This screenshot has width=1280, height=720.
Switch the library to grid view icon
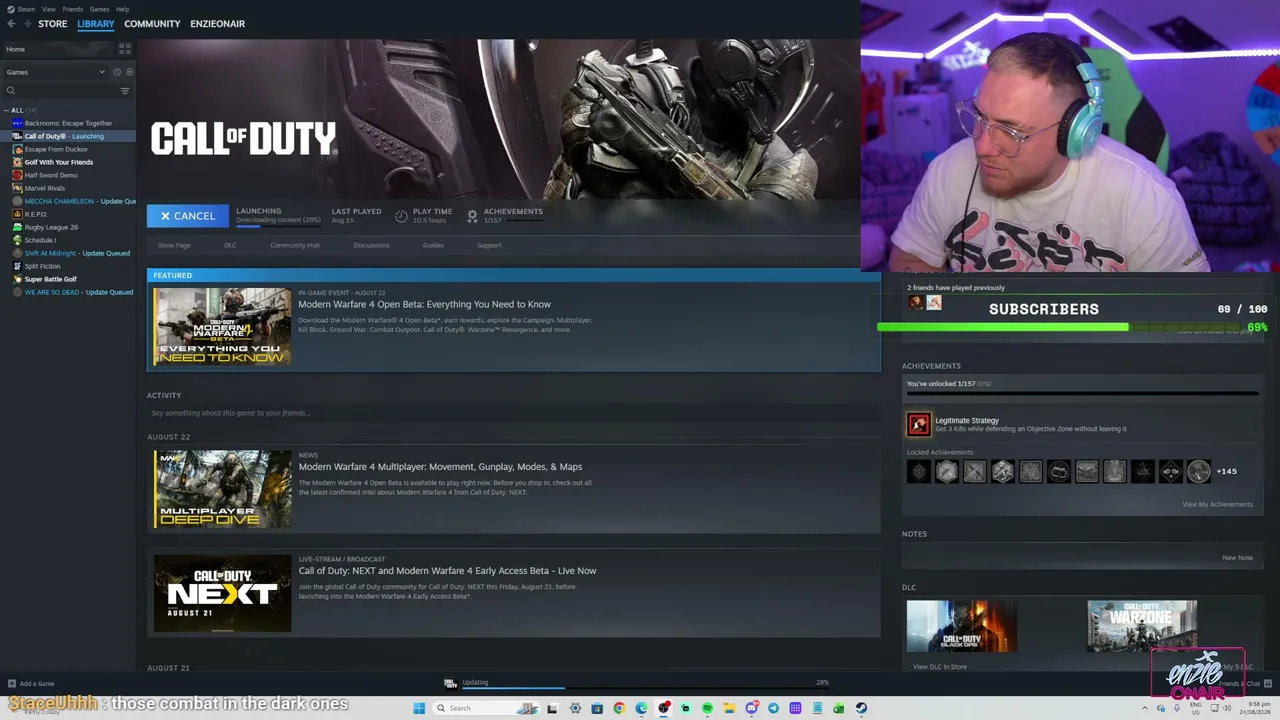tap(125, 49)
